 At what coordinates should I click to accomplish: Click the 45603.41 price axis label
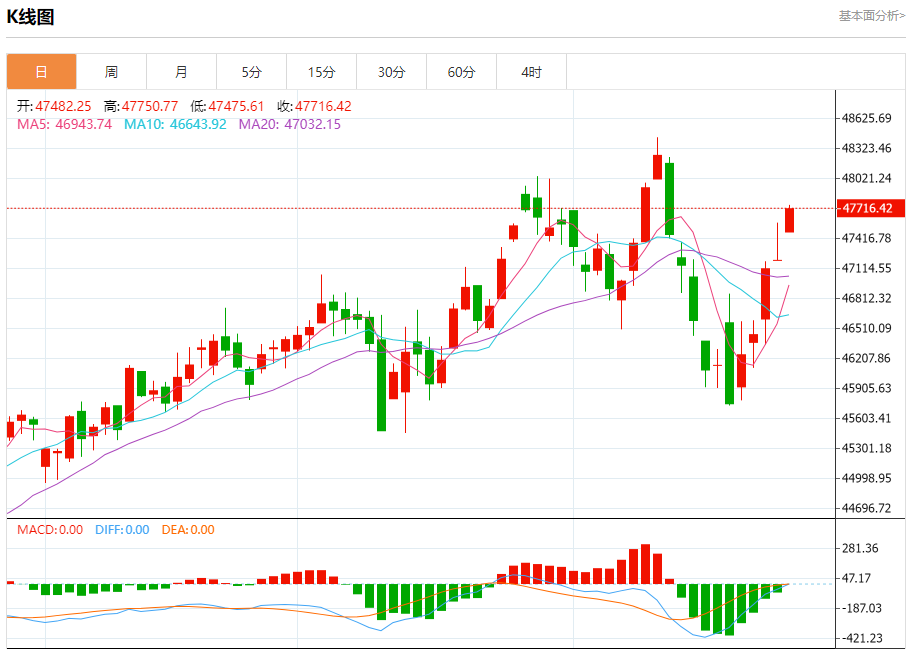[867, 418]
